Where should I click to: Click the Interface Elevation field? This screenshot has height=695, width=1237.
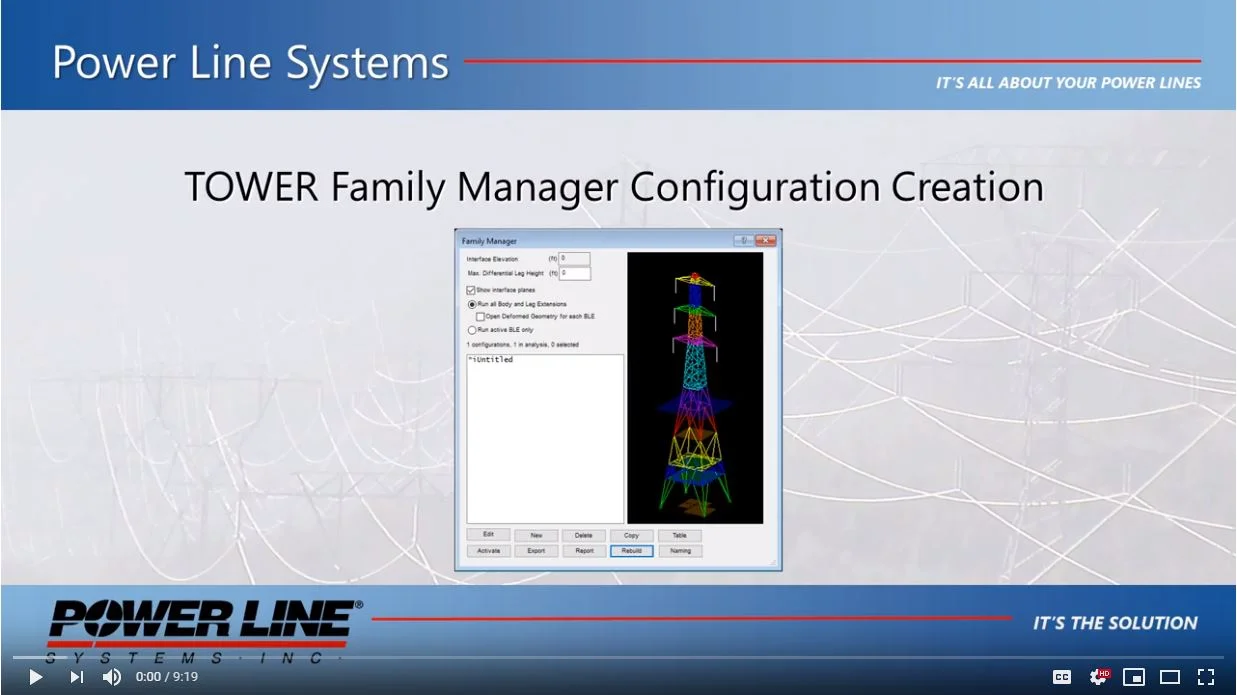(574, 258)
